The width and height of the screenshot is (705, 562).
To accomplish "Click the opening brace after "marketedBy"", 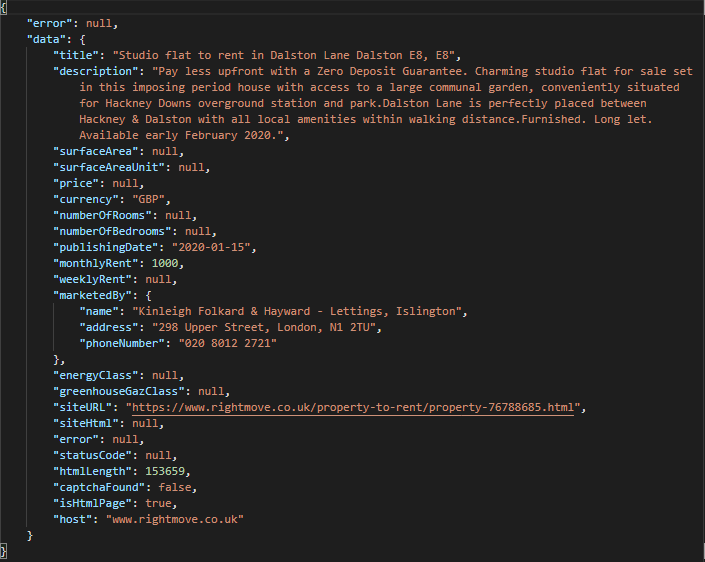I will pyautogui.click(x=148, y=295).
